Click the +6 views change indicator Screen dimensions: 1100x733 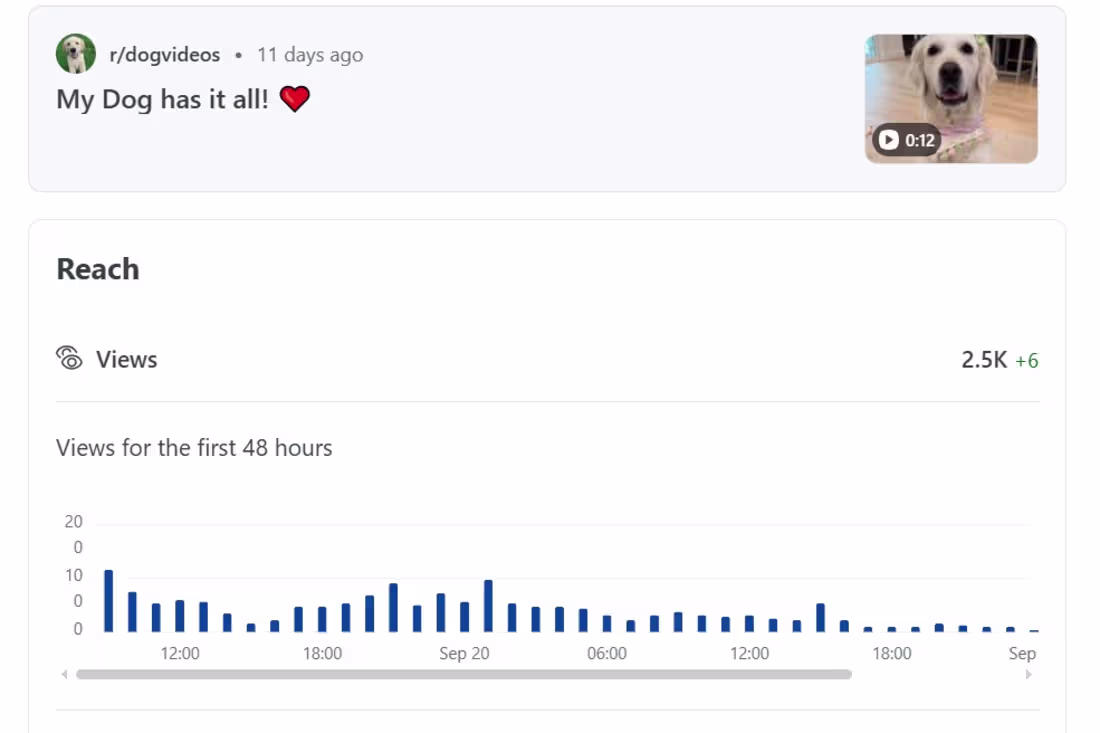pos(1027,361)
